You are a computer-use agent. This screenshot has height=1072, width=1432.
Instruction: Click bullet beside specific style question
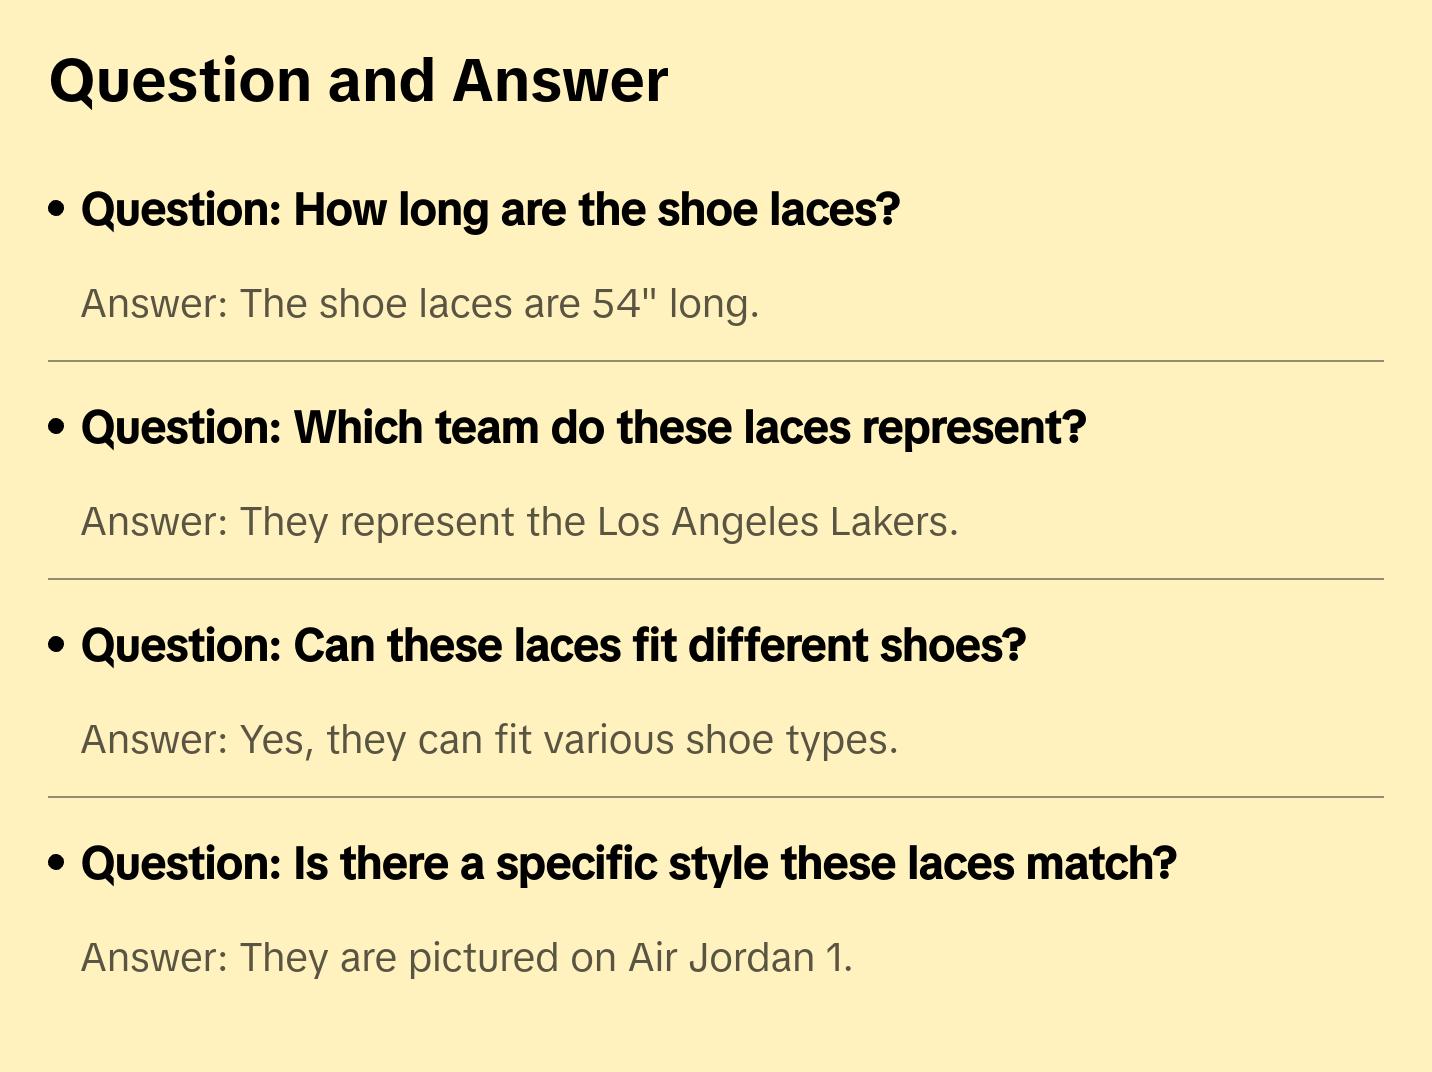click(57, 864)
